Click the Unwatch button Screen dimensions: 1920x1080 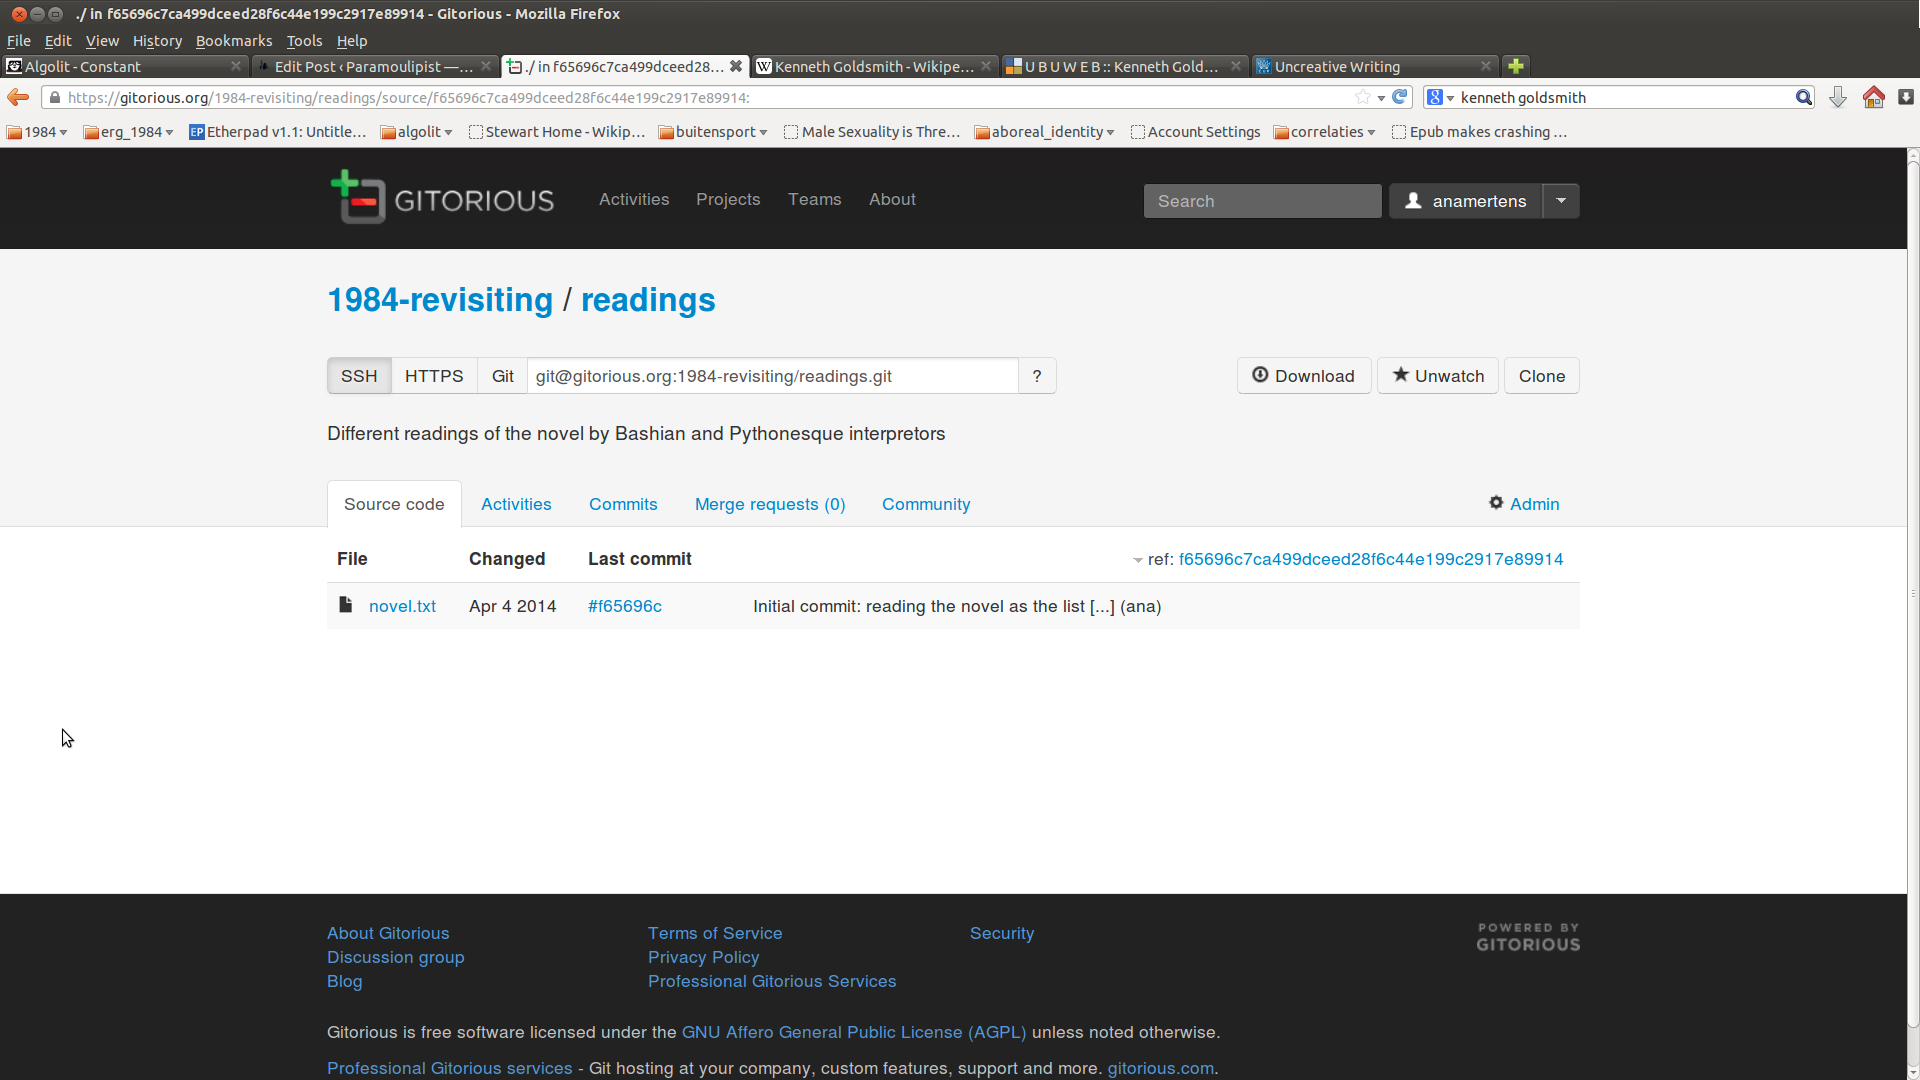coord(1438,376)
